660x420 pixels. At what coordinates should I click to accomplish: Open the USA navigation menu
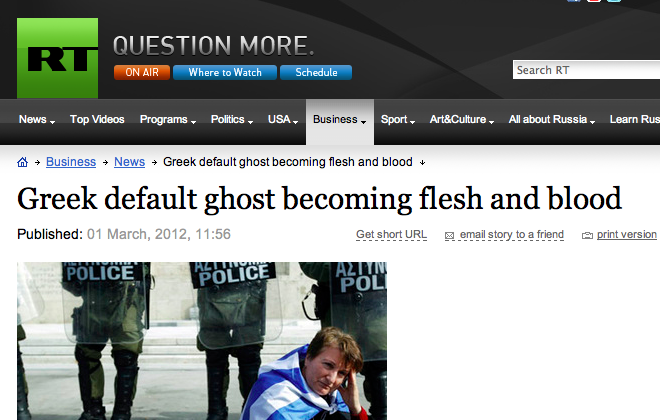pyautogui.click(x=283, y=120)
